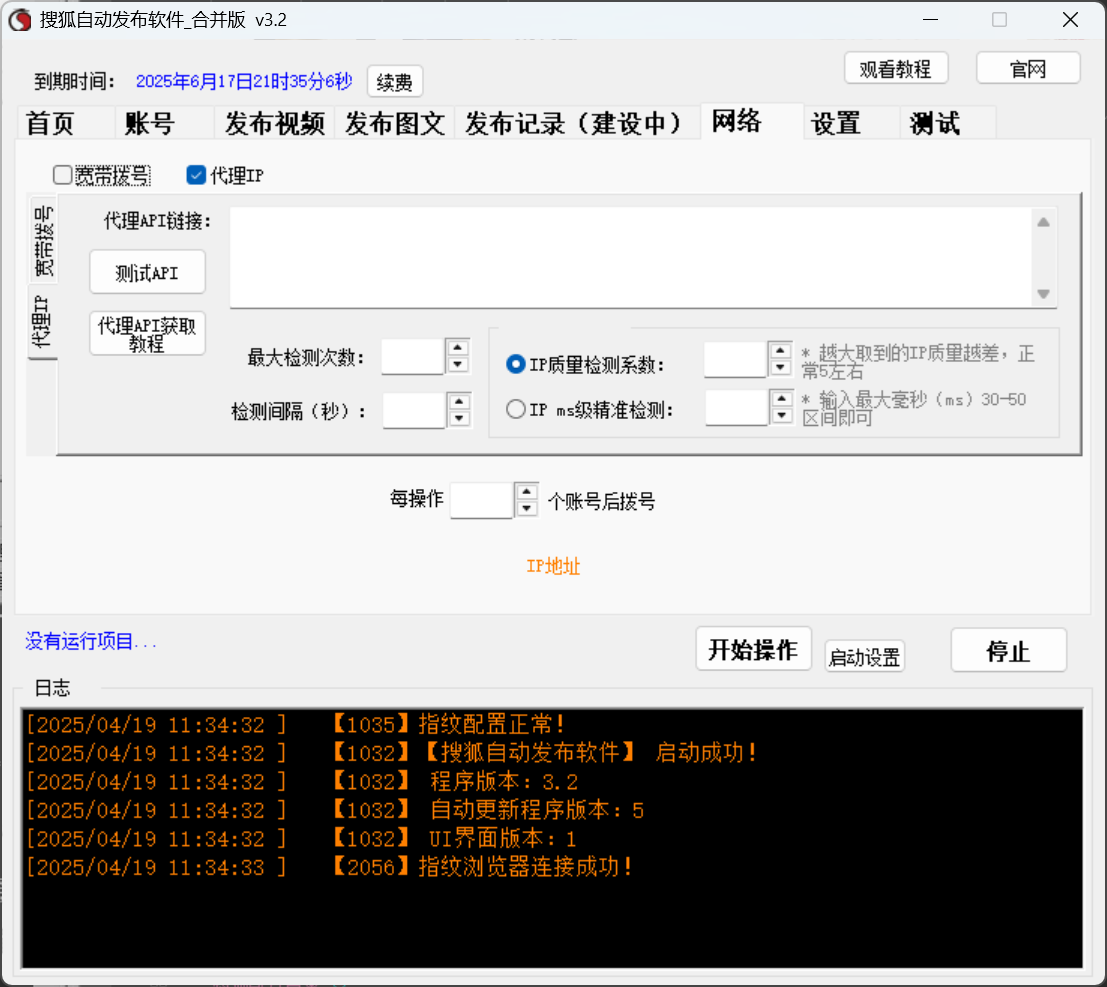The width and height of the screenshot is (1107, 987).
Task: Click the IP质量检测系数 number field
Action: coord(736,359)
